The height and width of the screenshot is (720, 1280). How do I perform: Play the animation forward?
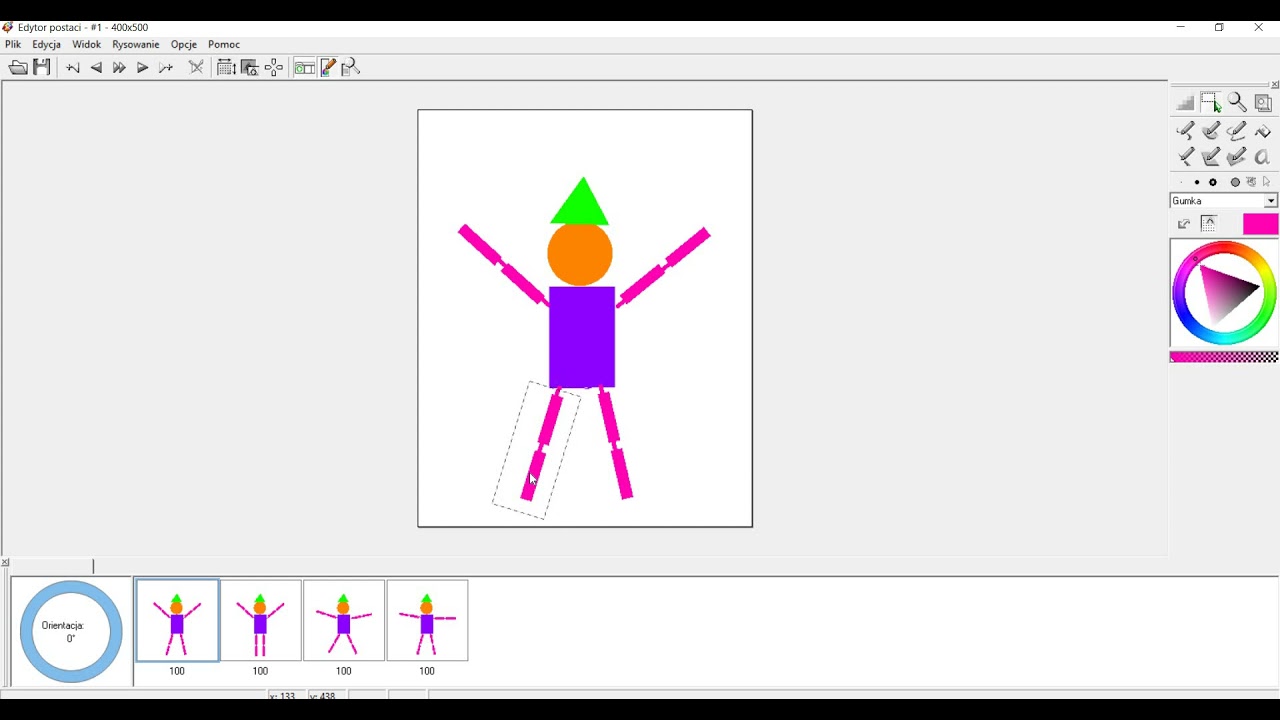142,68
